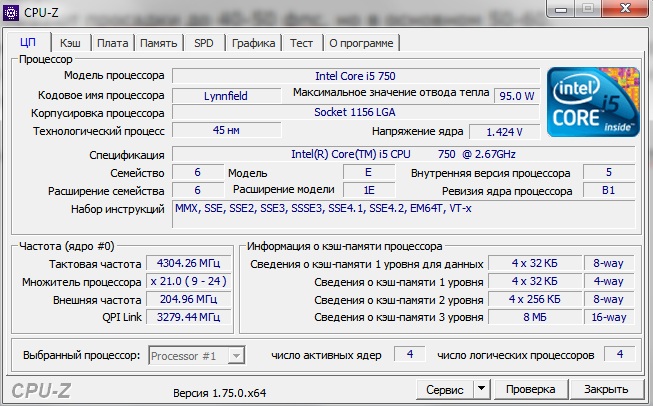
Task: Click the stepping value 5
Action: pos(609,172)
